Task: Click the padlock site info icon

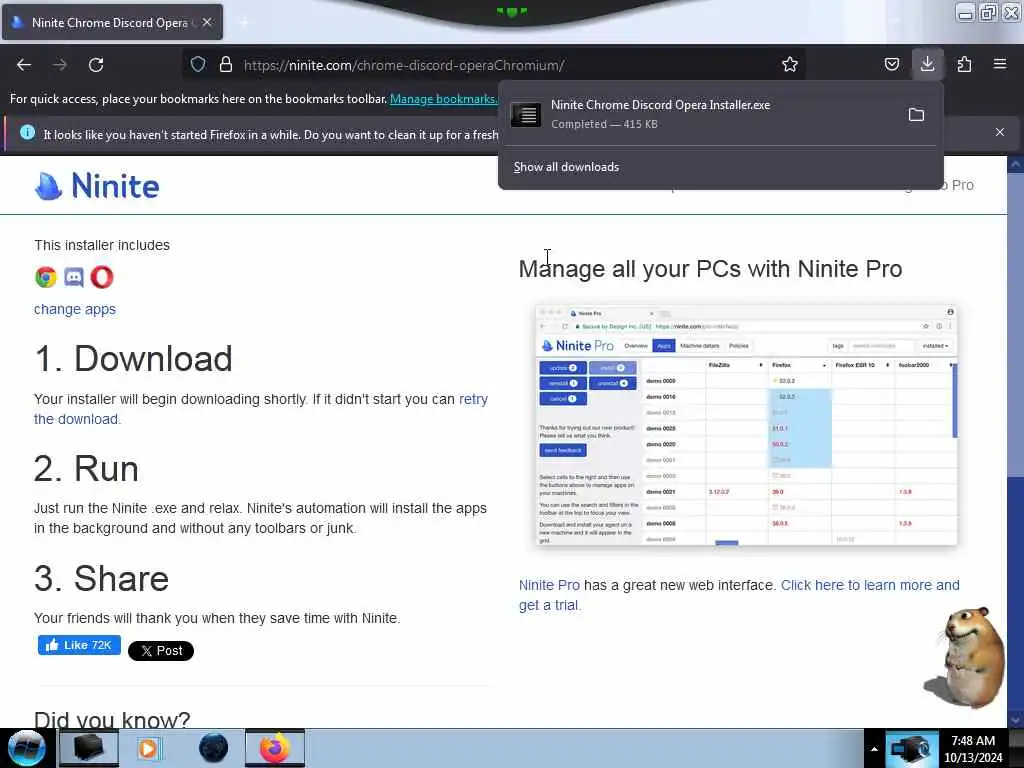Action: [226, 64]
